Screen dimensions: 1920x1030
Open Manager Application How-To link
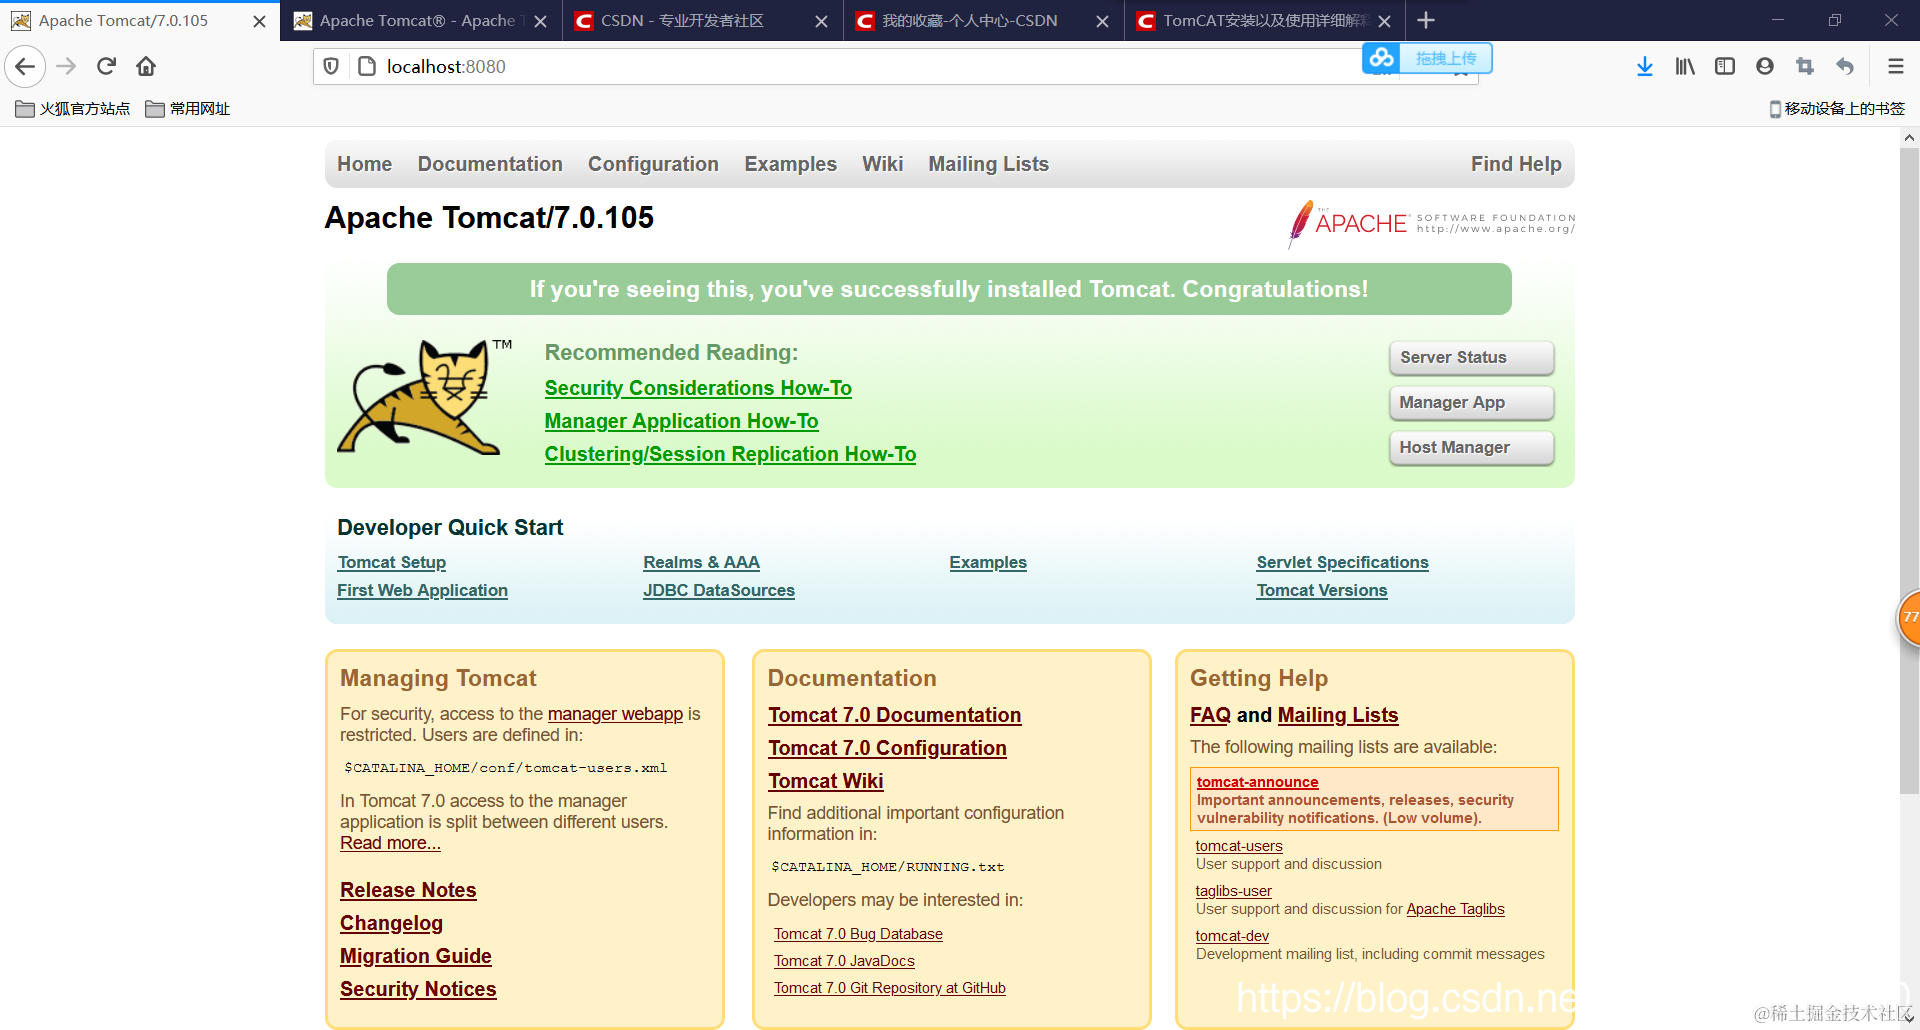[x=681, y=421]
